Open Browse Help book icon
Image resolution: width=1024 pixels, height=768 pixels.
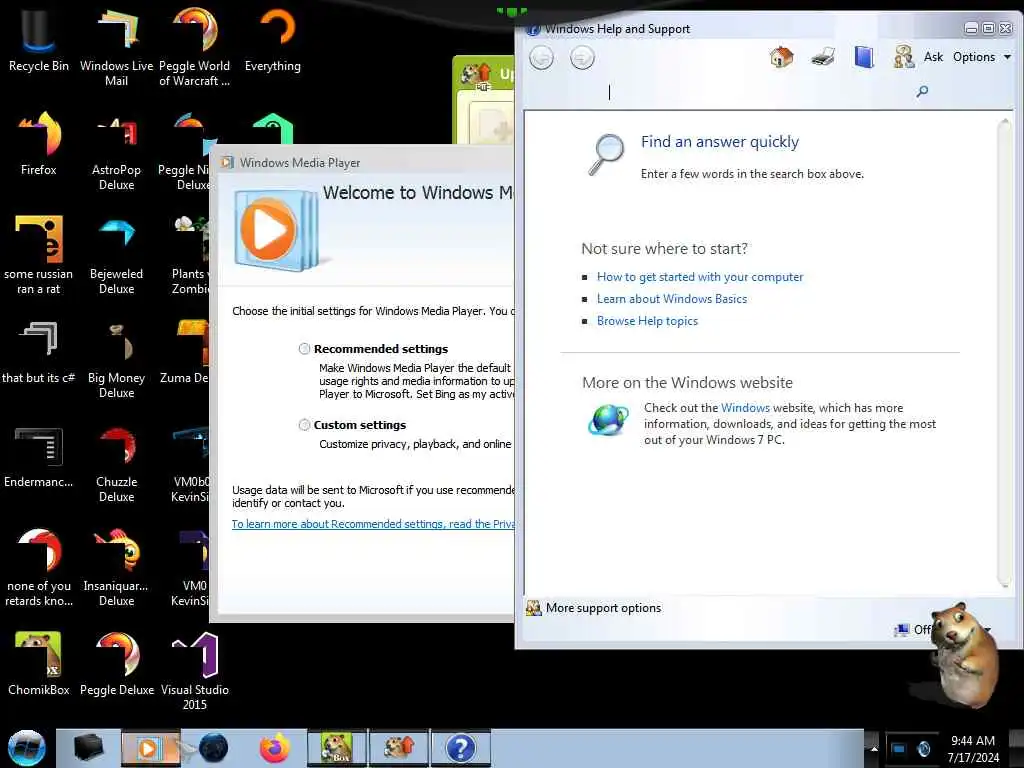[x=864, y=57]
